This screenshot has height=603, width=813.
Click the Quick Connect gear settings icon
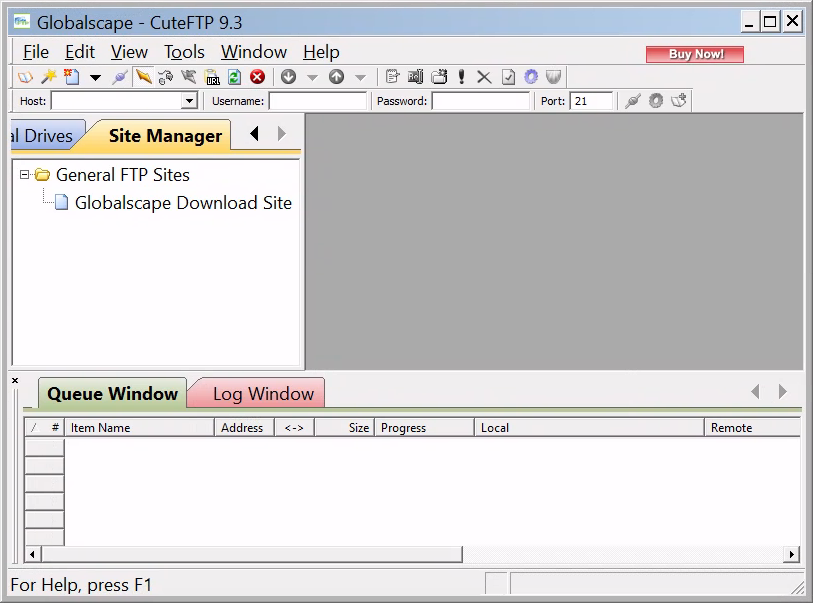[656, 101]
